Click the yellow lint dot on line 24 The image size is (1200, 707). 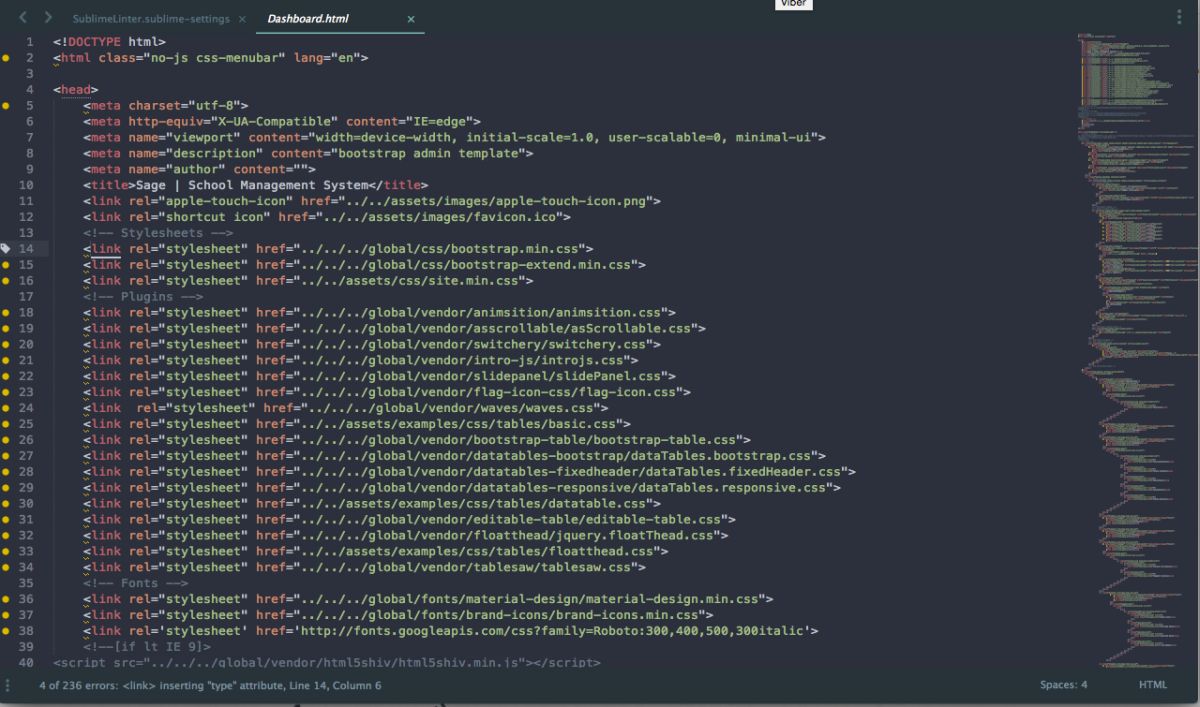pyautogui.click(x=5, y=408)
